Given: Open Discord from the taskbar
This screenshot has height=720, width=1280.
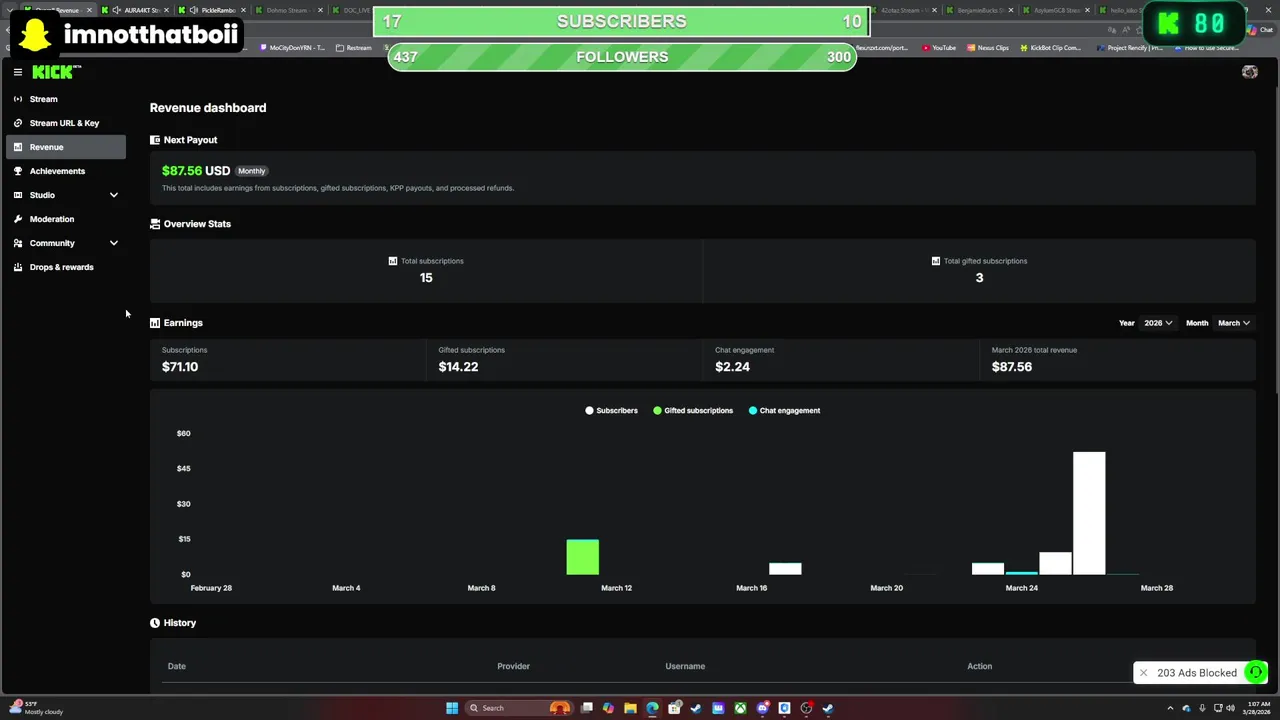Looking at the screenshot, I should (x=762, y=708).
